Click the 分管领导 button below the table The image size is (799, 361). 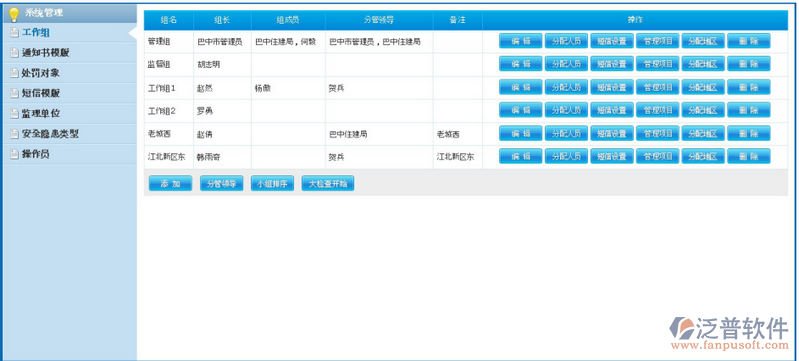[221, 184]
